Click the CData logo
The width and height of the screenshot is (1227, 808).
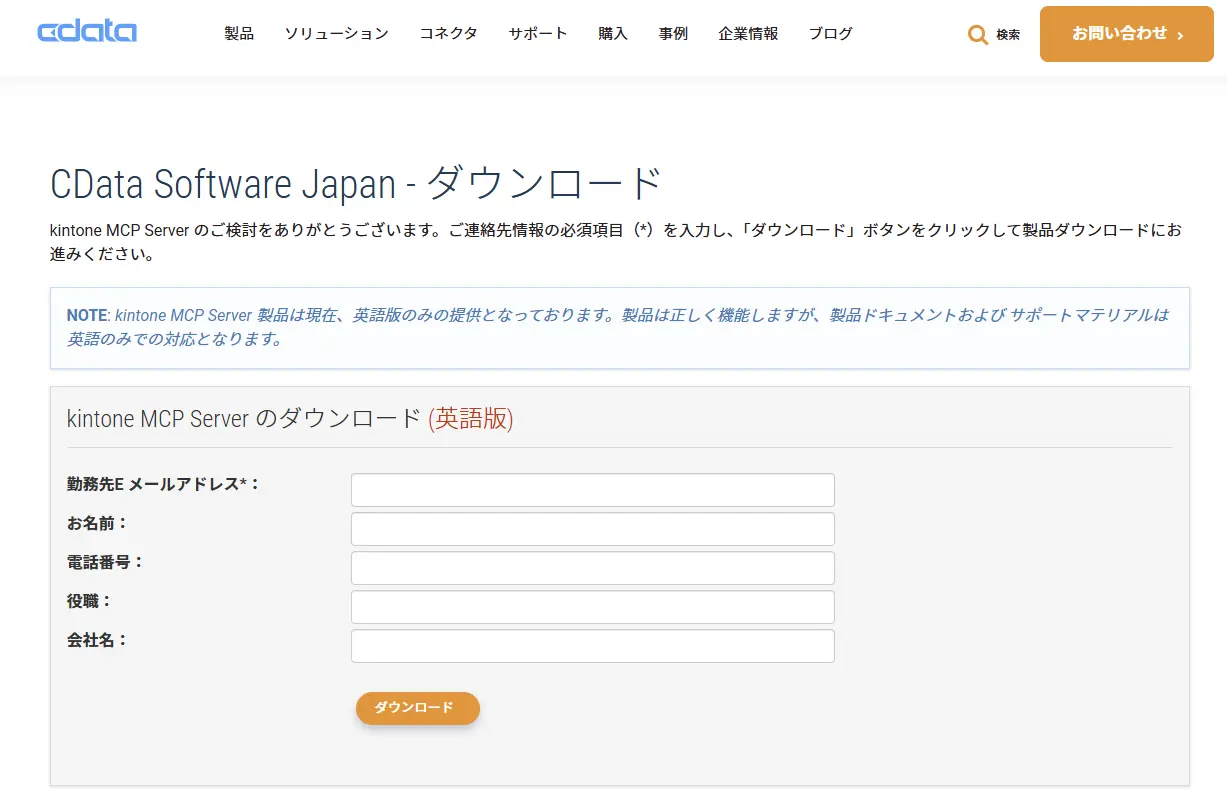pyautogui.click(x=87, y=32)
